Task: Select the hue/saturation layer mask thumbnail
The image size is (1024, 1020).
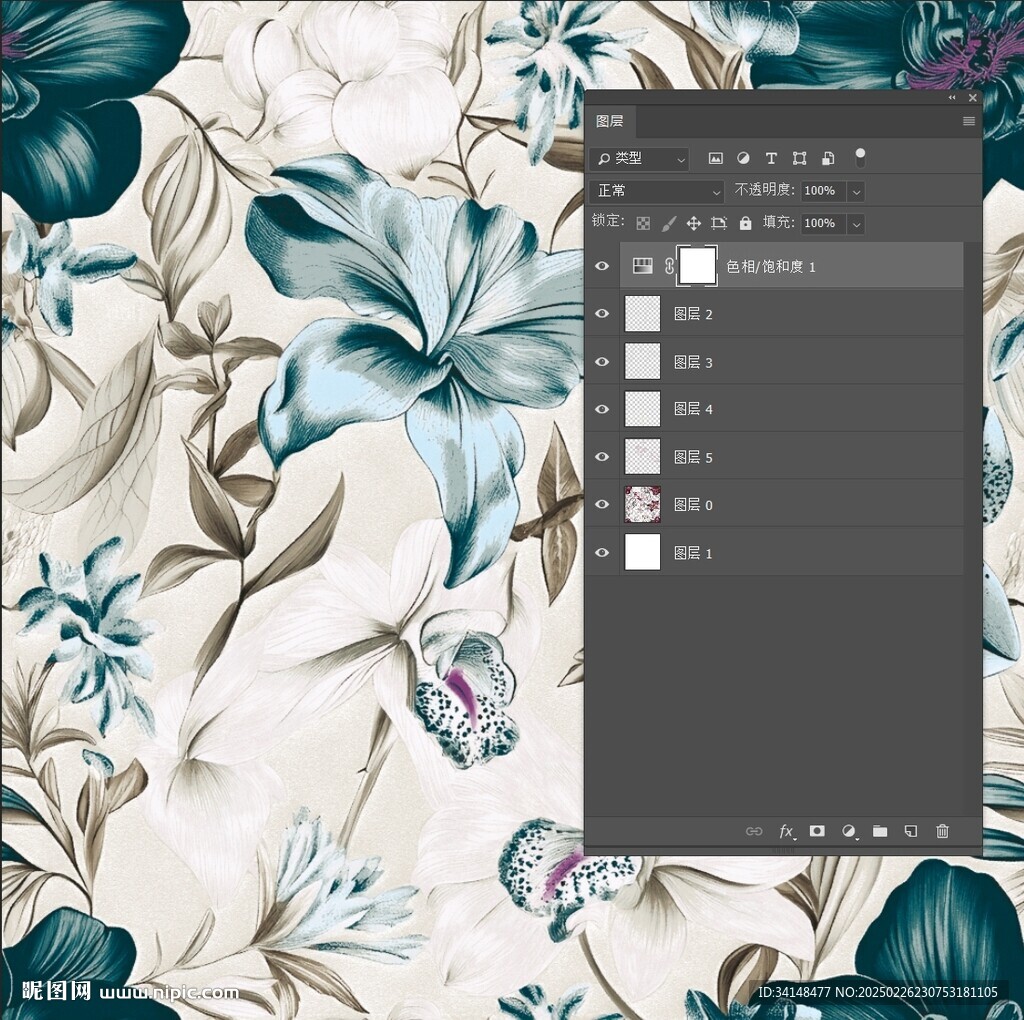Action: tap(697, 266)
